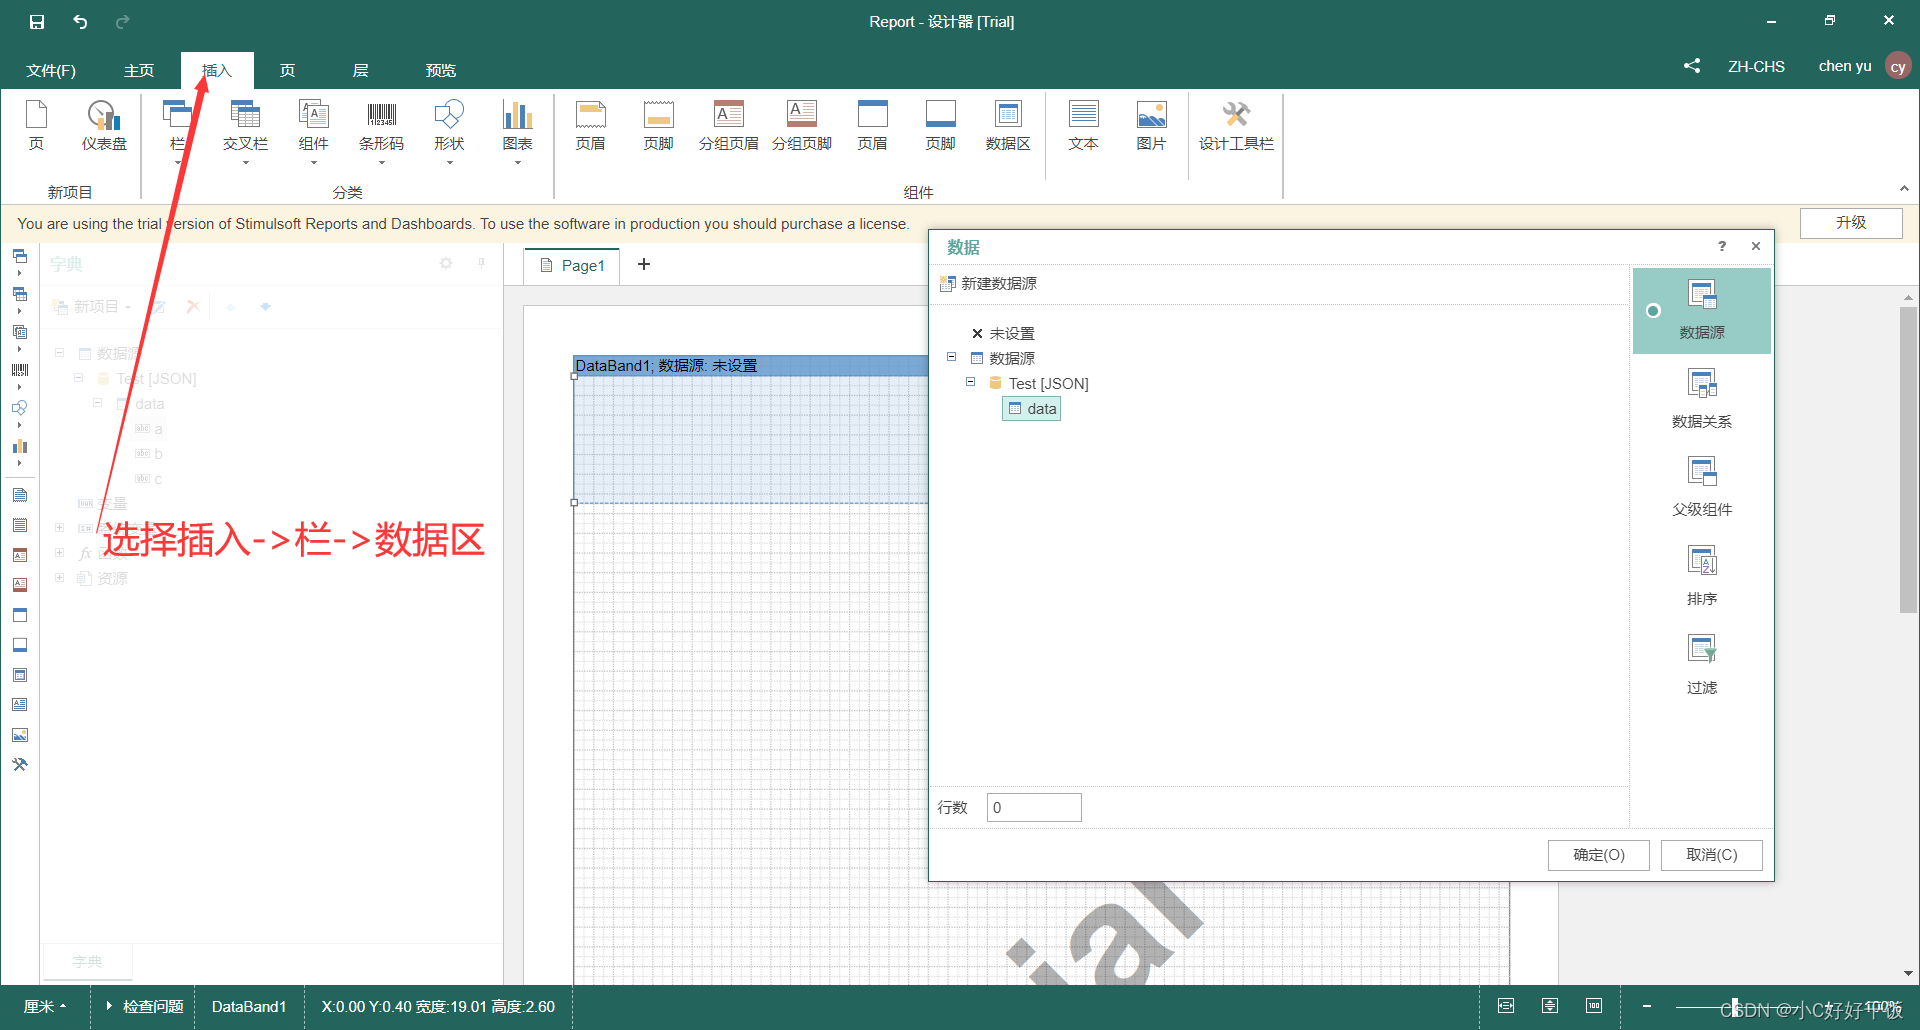The image size is (1920, 1030).
Task: Select the Page1 tab
Action: [572, 265]
